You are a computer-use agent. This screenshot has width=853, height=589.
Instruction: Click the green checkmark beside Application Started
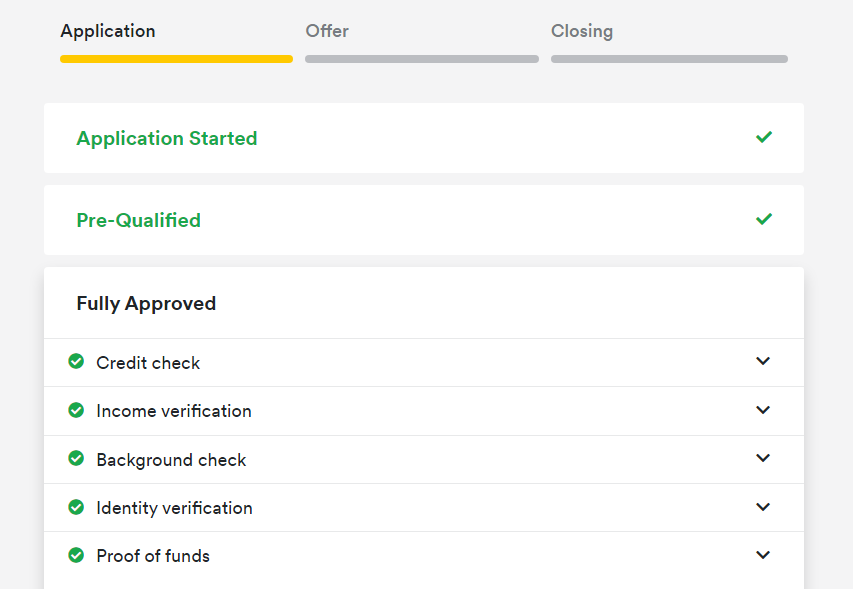764,137
